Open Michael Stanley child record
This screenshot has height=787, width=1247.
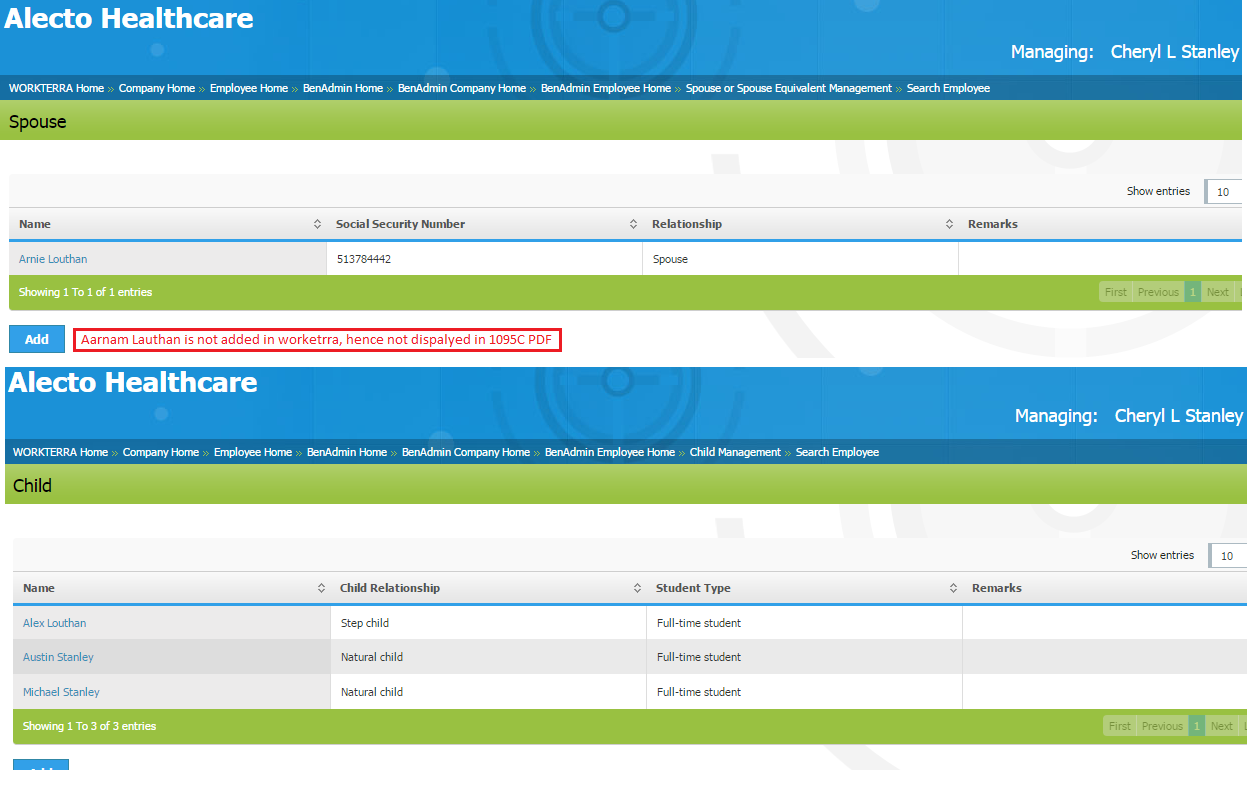click(61, 692)
